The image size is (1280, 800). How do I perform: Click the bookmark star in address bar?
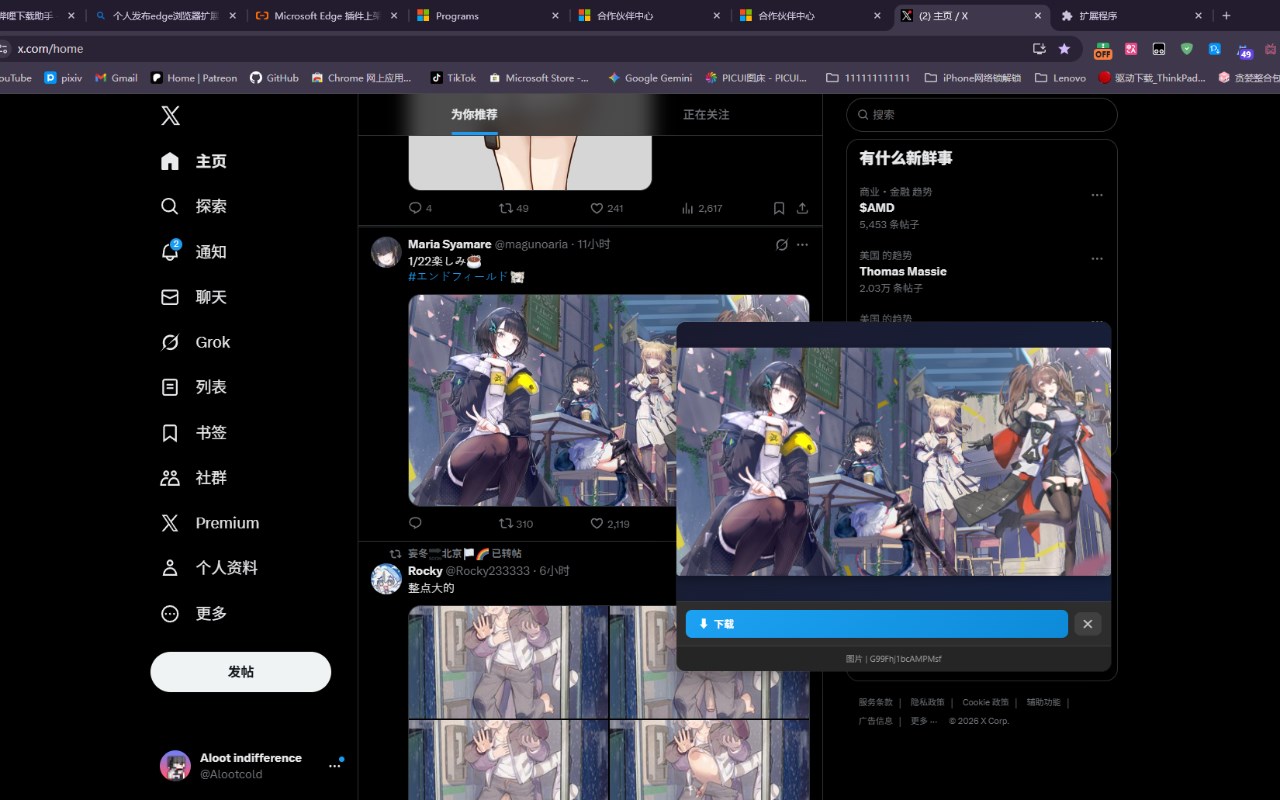(1064, 48)
